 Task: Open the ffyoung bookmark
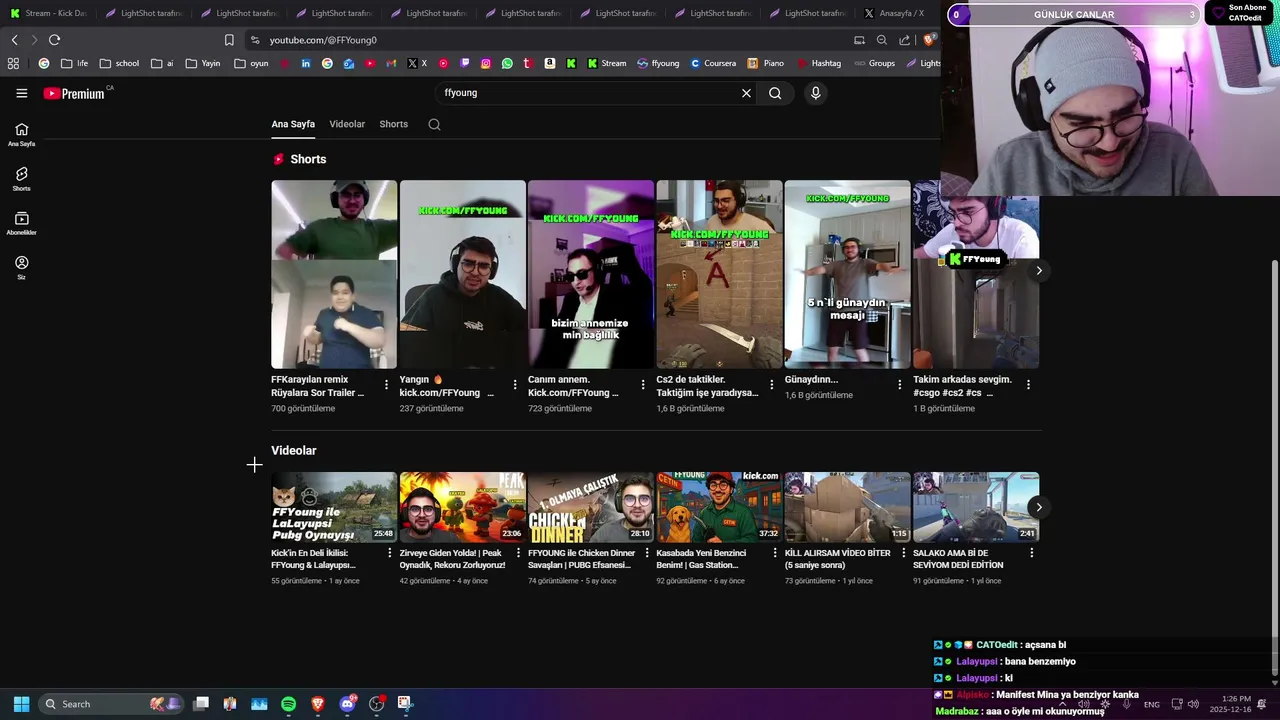point(659,63)
